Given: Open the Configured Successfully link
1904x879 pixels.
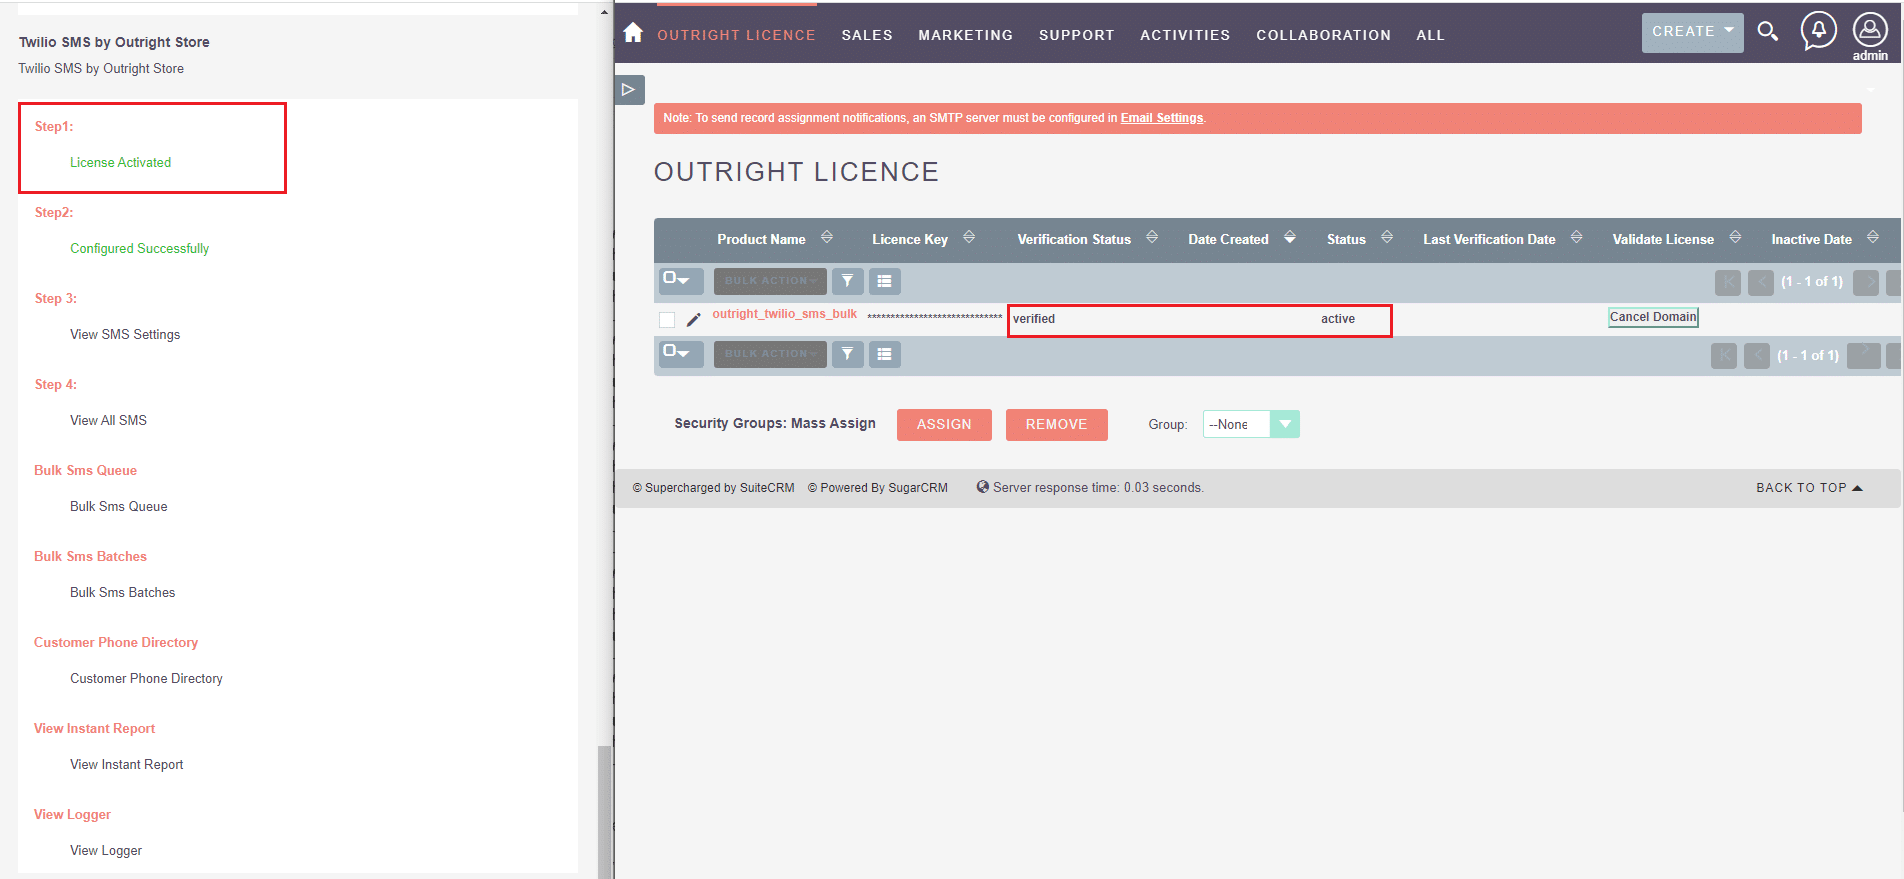Looking at the screenshot, I should pos(139,248).
